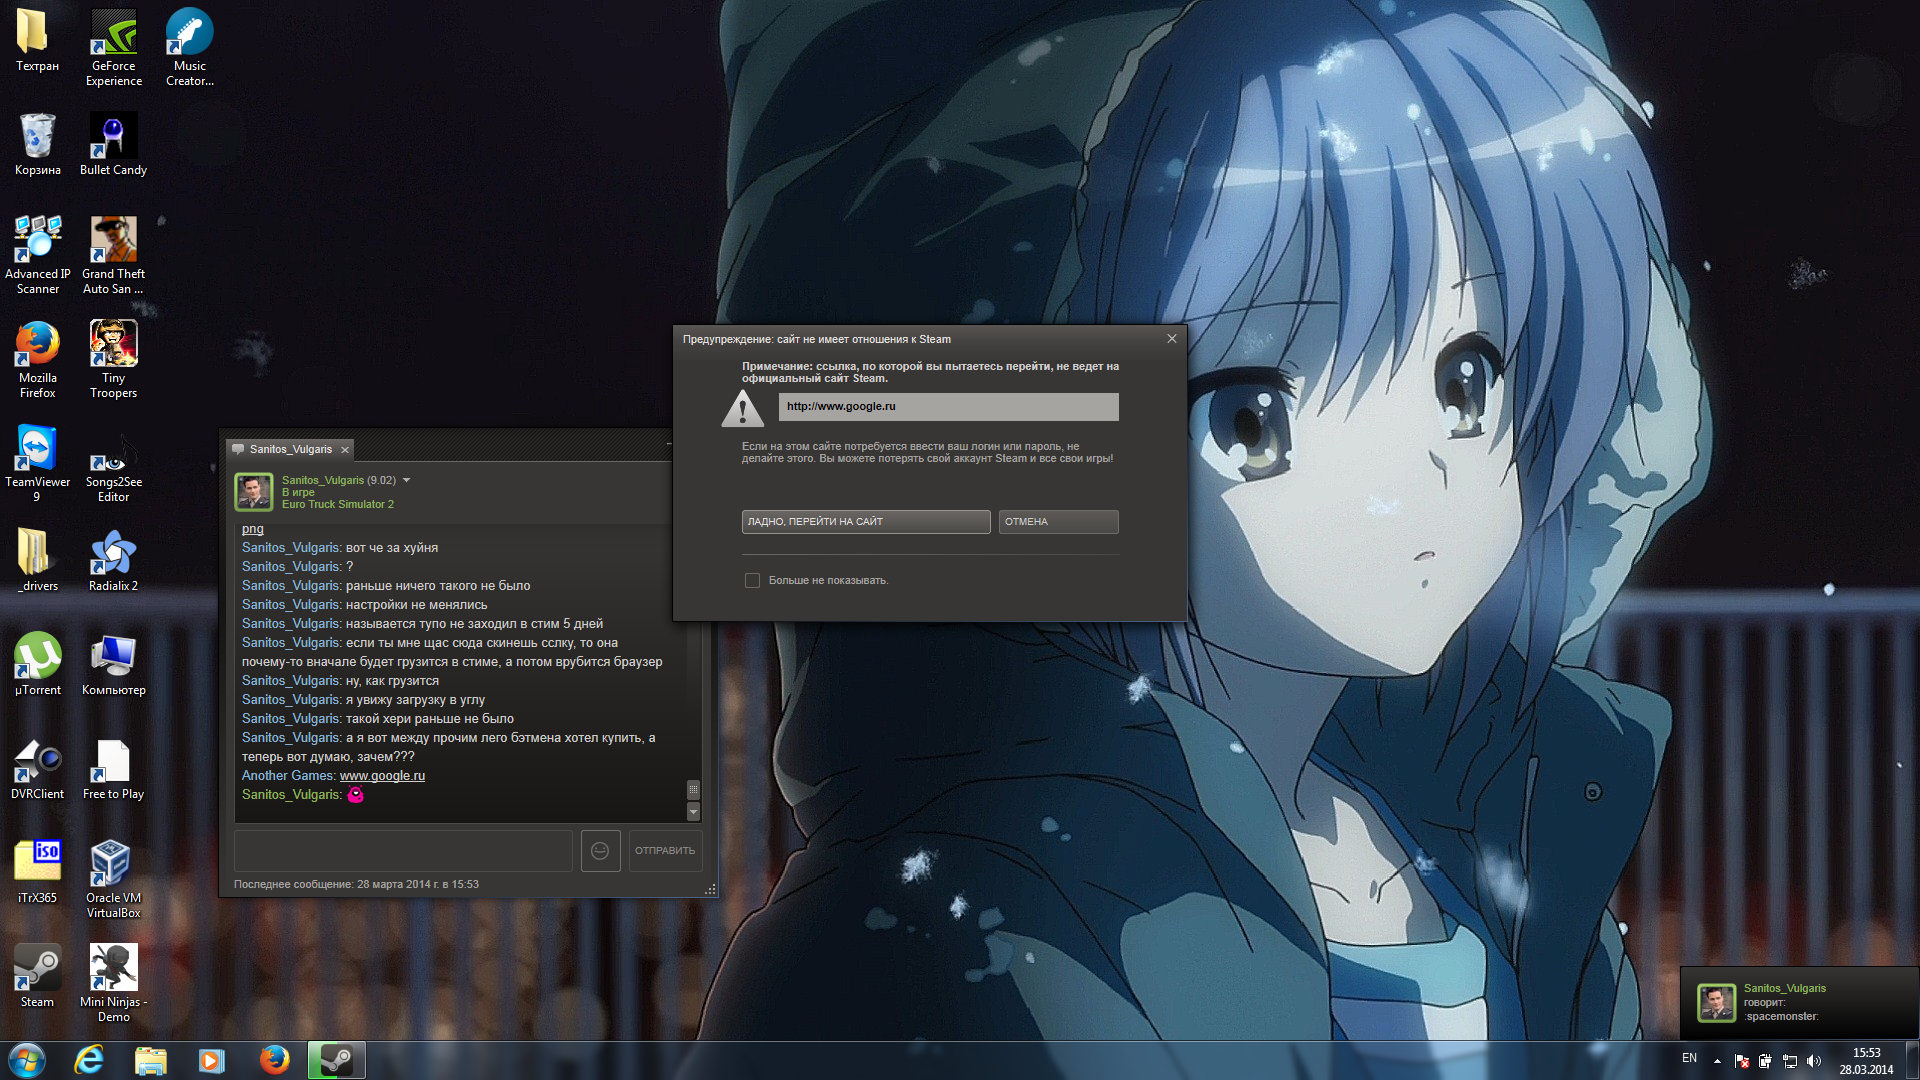Image resolution: width=1920 pixels, height=1080 pixels.
Task: Click the chat message input field
Action: tap(403, 850)
